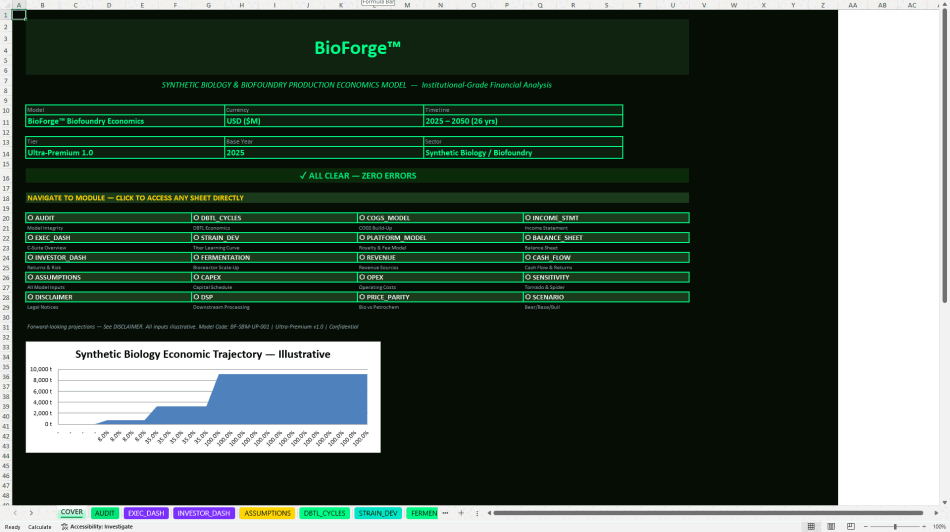Switch to Normal view in status bar

811,527
